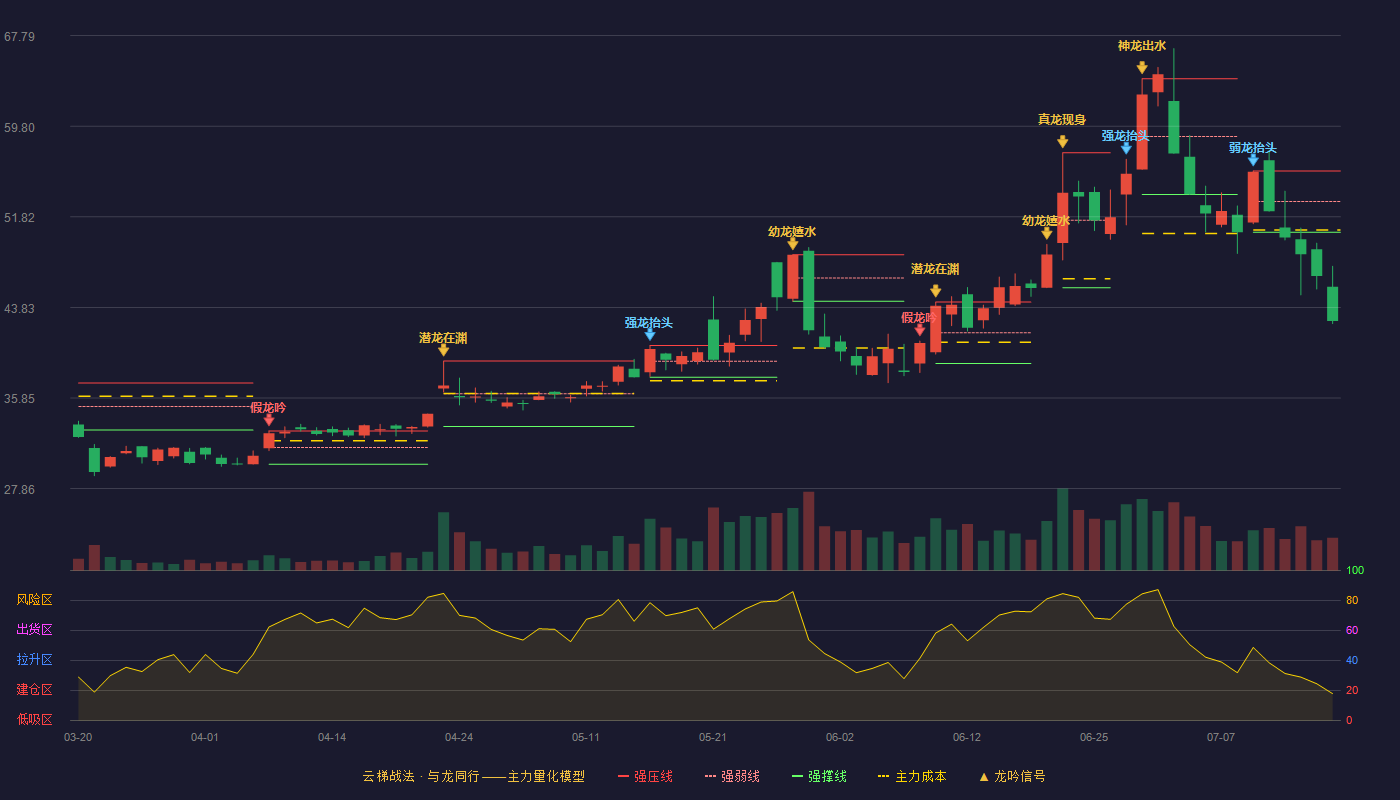Click the 潜龙在渊 arrow just before 04-24
The width and height of the screenshot is (1400, 800).
pos(443,350)
